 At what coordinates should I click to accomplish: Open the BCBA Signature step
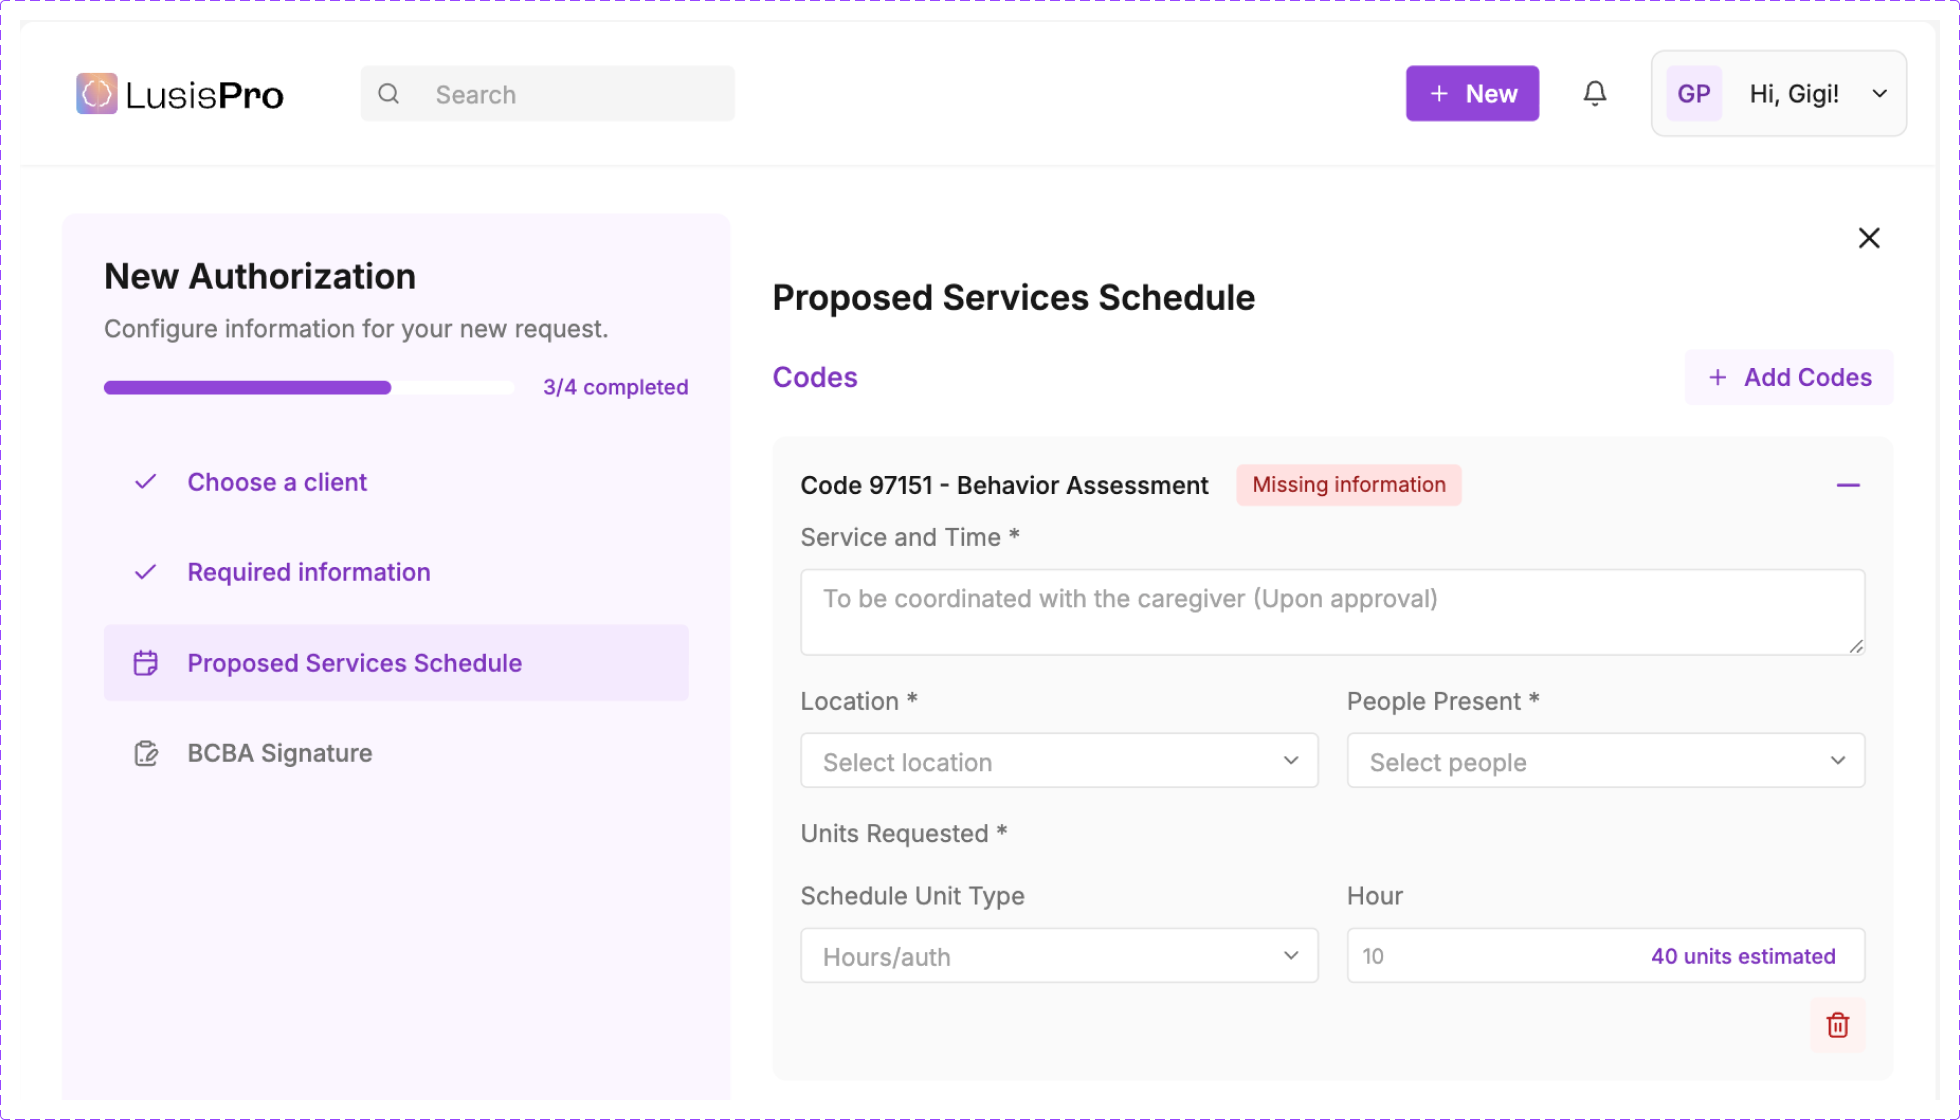pyautogui.click(x=279, y=753)
